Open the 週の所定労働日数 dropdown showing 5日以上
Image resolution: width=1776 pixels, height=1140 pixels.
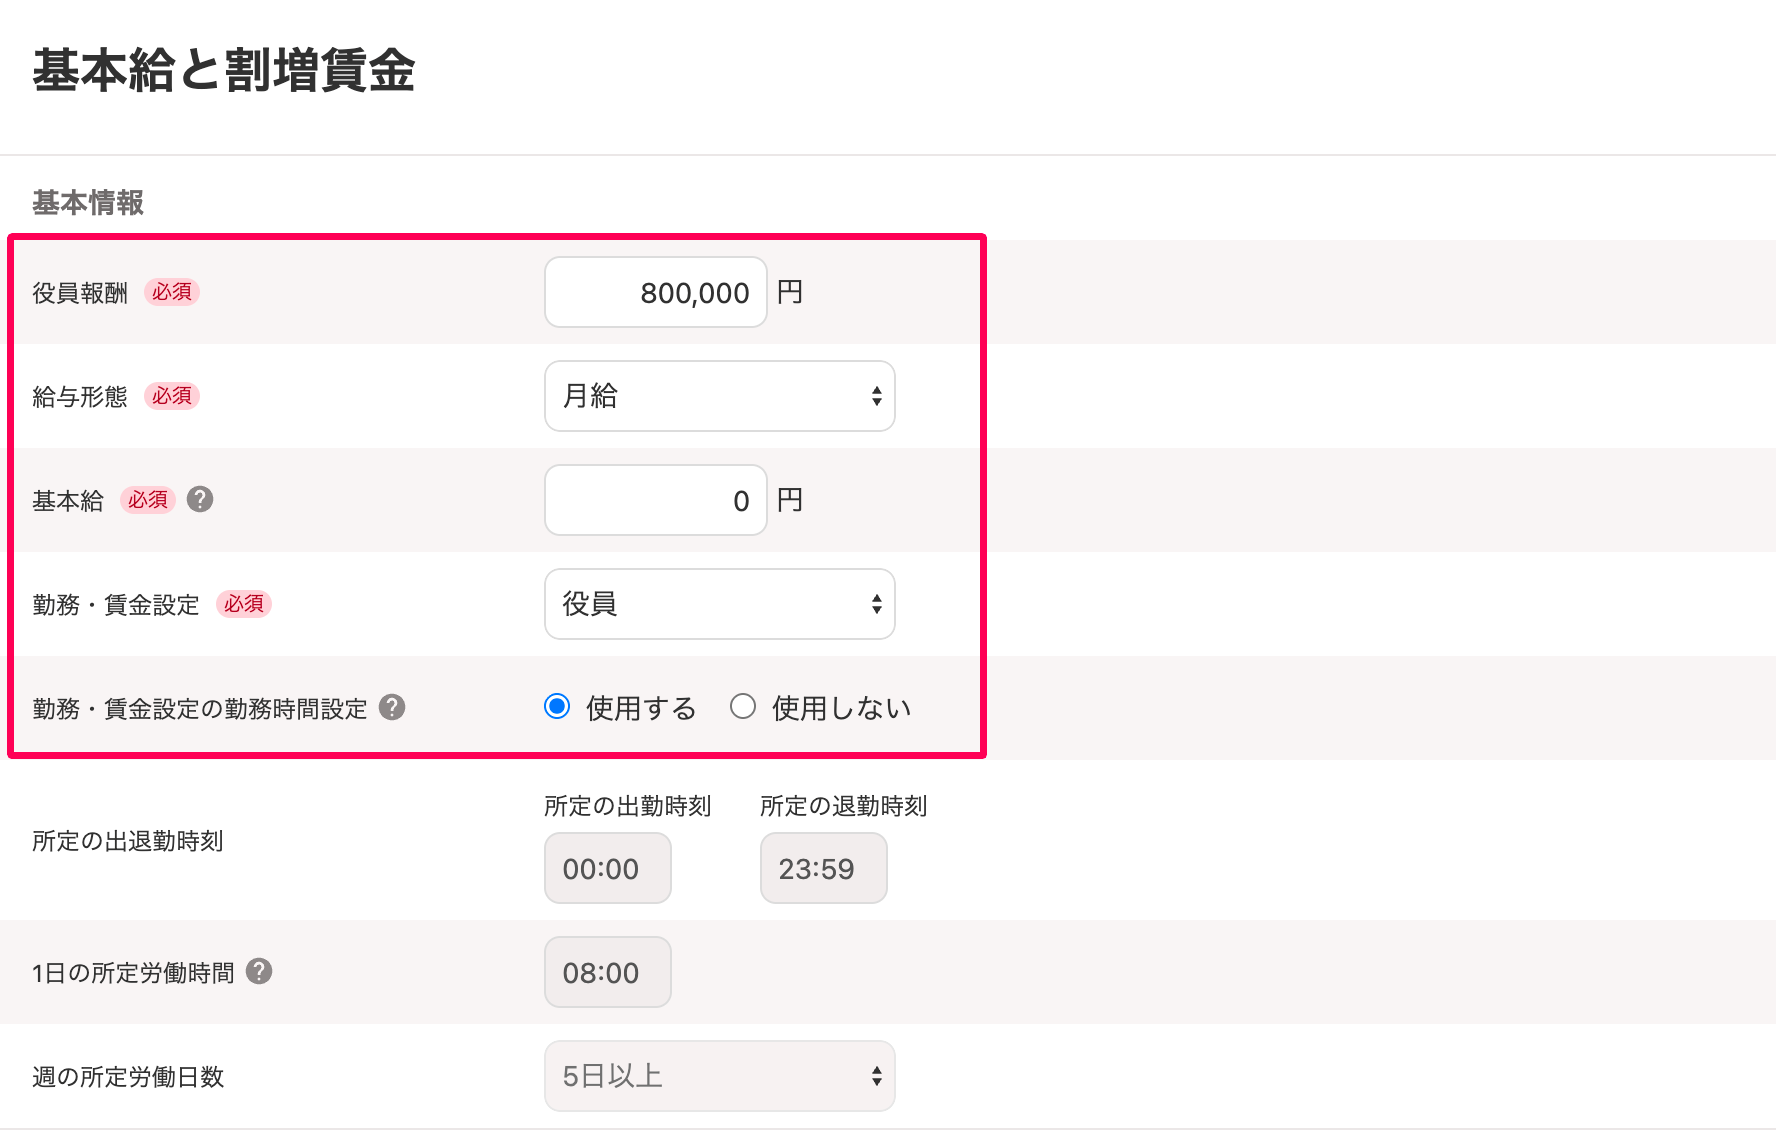pos(720,1076)
